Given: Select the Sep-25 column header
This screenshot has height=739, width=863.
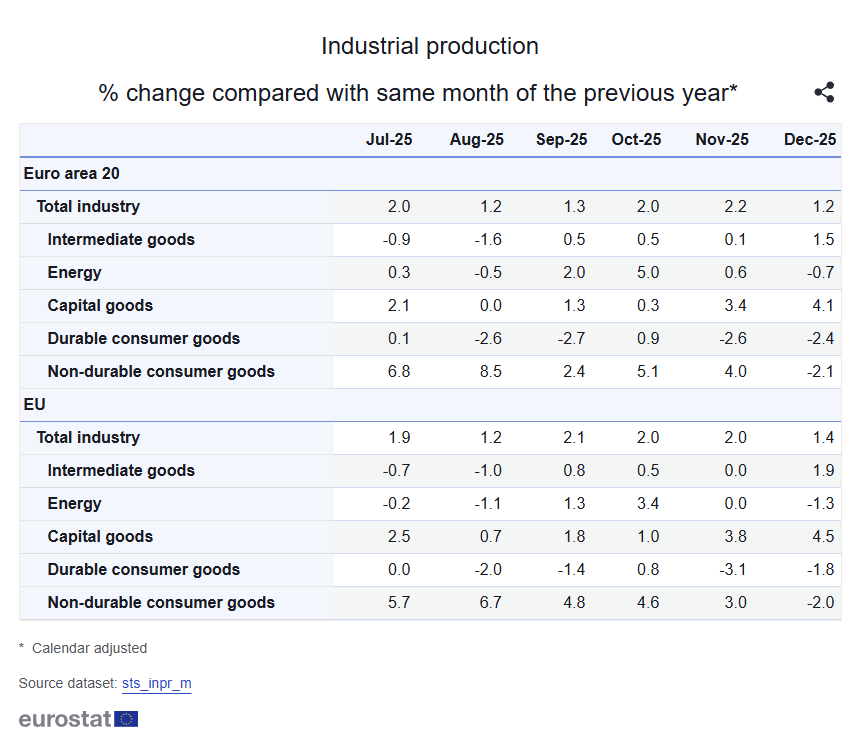Looking at the screenshot, I should (x=562, y=140).
